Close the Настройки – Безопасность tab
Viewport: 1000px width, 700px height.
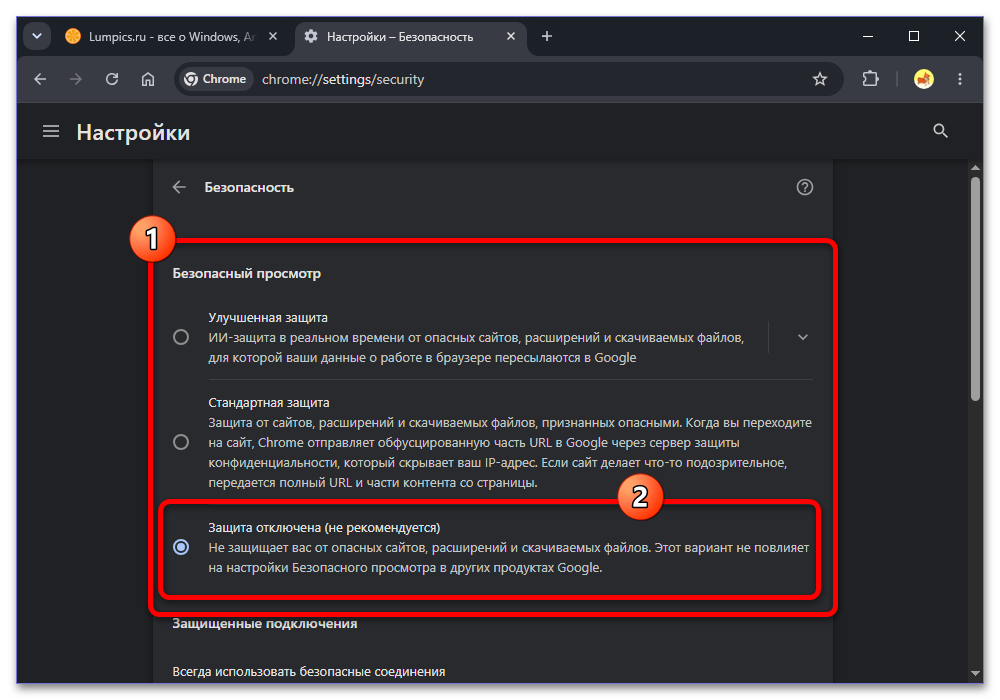[x=511, y=36]
